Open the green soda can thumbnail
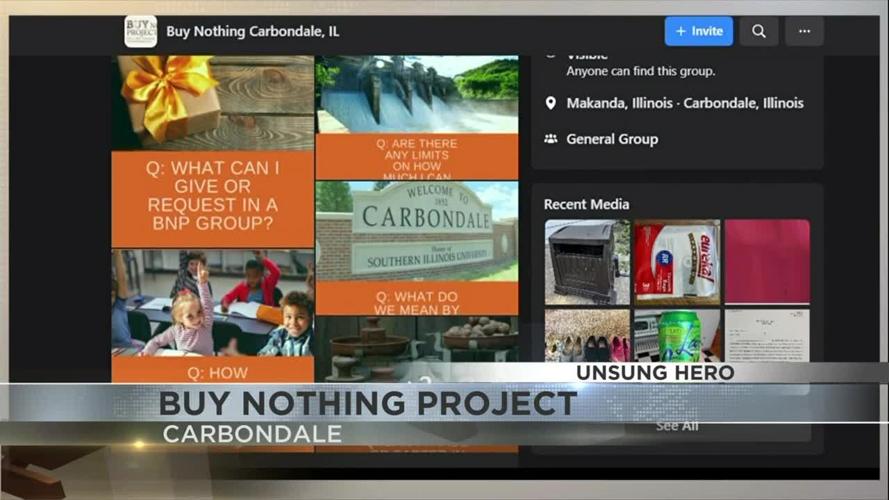 tap(677, 336)
